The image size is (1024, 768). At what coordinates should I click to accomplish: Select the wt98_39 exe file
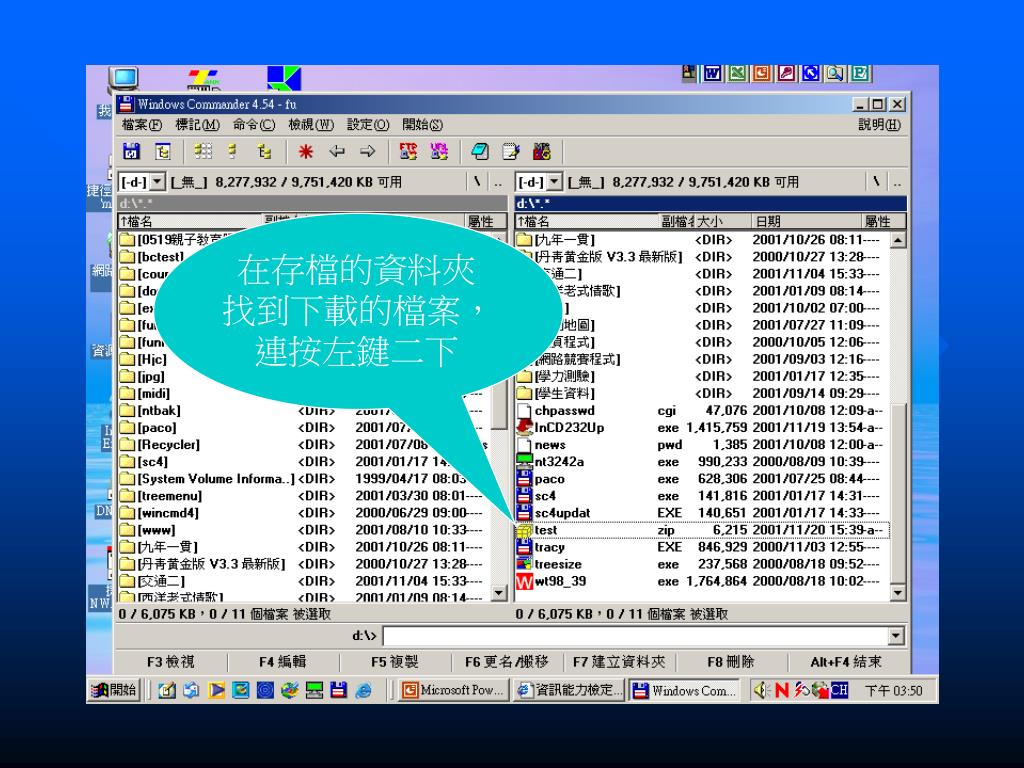[703, 581]
